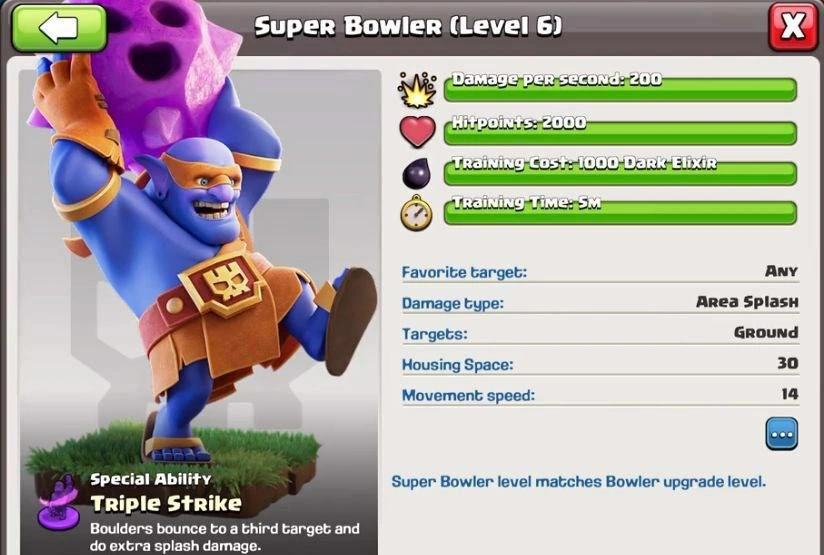Select the Targets Ground row

tap(600, 333)
